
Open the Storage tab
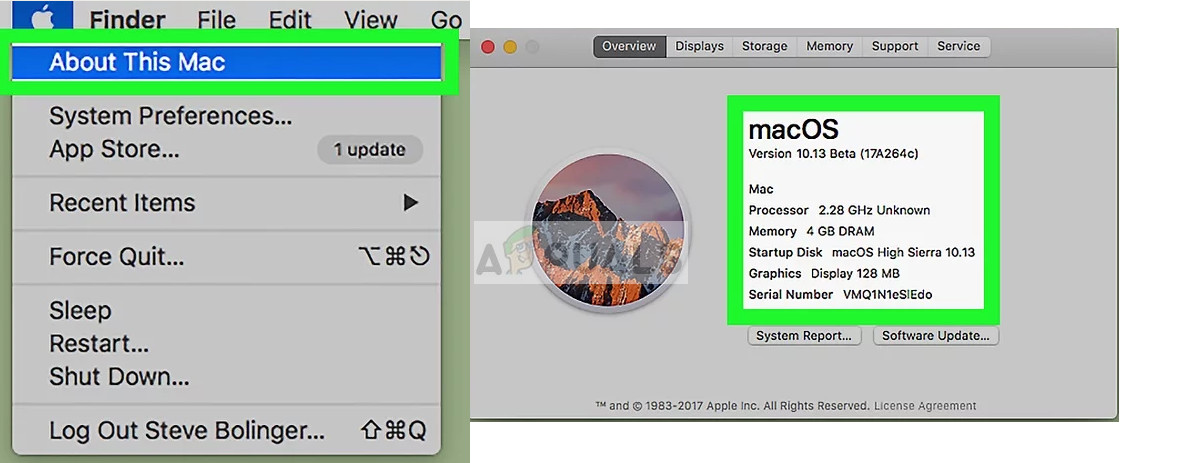pos(765,47)
